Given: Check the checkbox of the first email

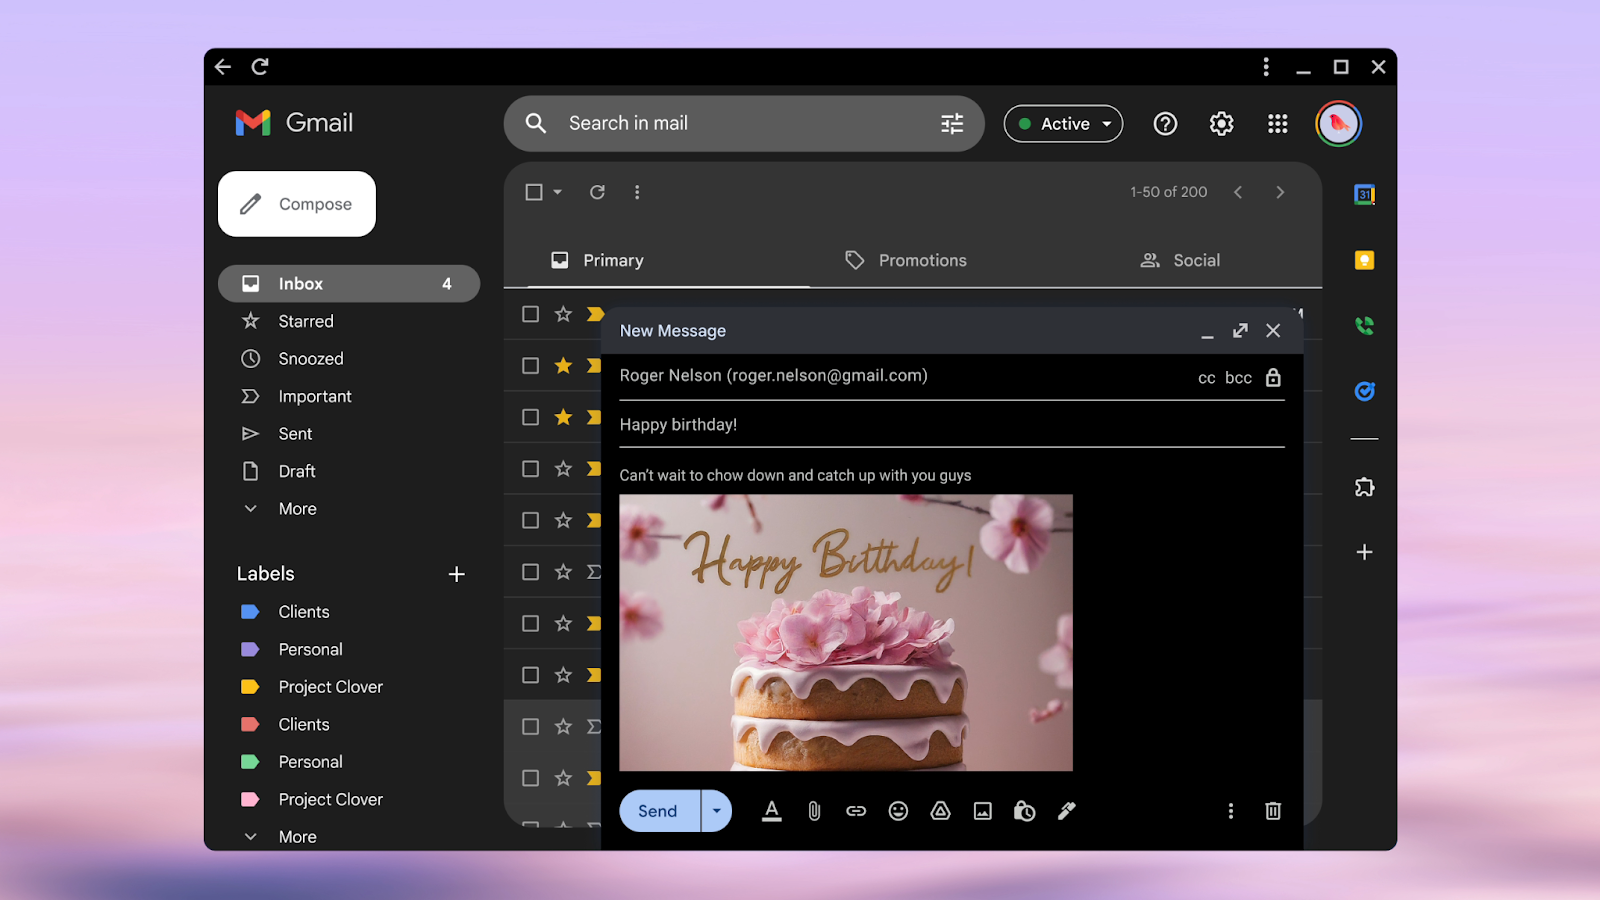Looking at the screenshot, I should [x=531, y=314].
